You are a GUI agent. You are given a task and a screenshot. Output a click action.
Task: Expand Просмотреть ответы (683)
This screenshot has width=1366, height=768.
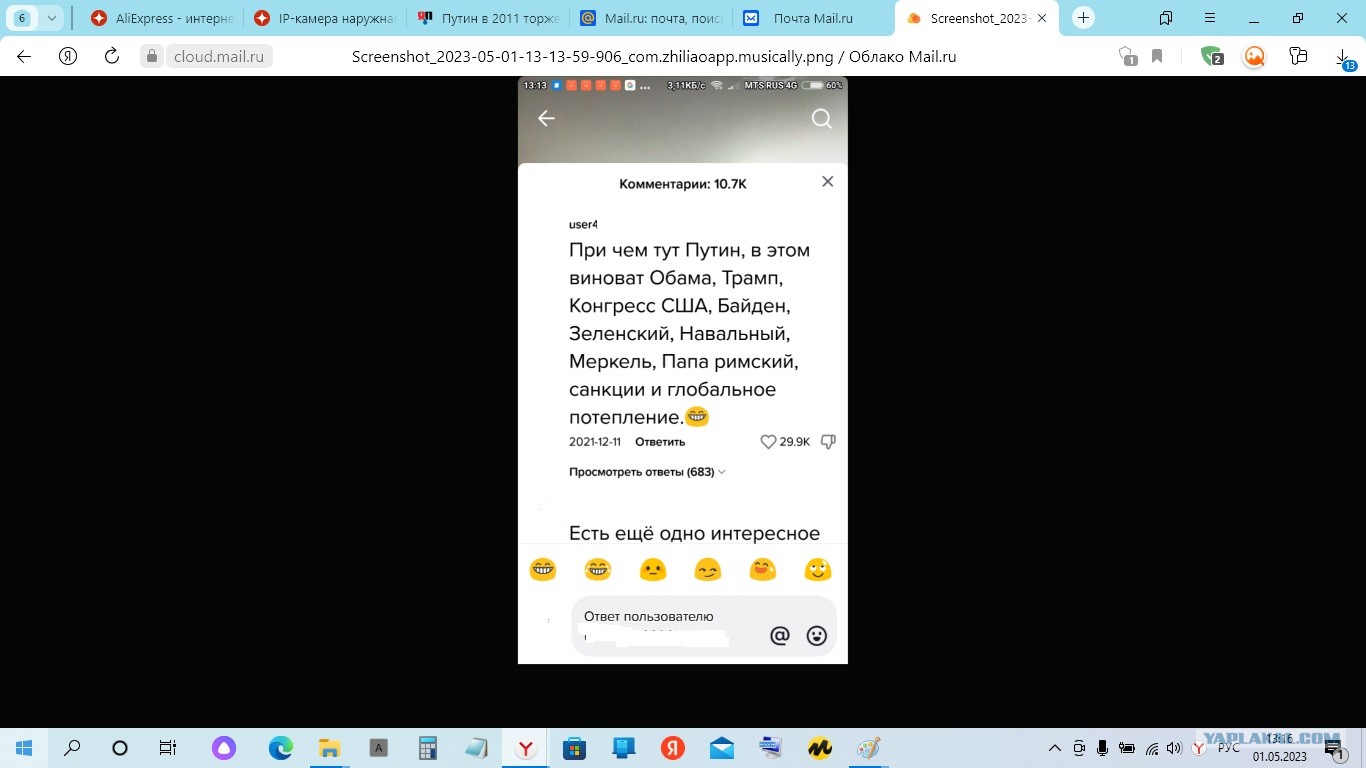pos(647,472)
